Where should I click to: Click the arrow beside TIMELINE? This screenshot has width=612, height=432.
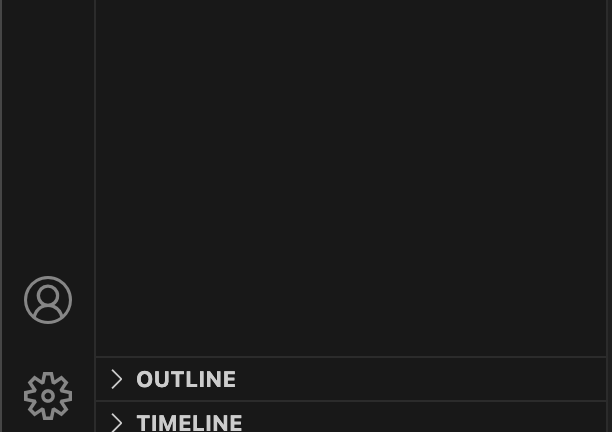tap(117, 422)
